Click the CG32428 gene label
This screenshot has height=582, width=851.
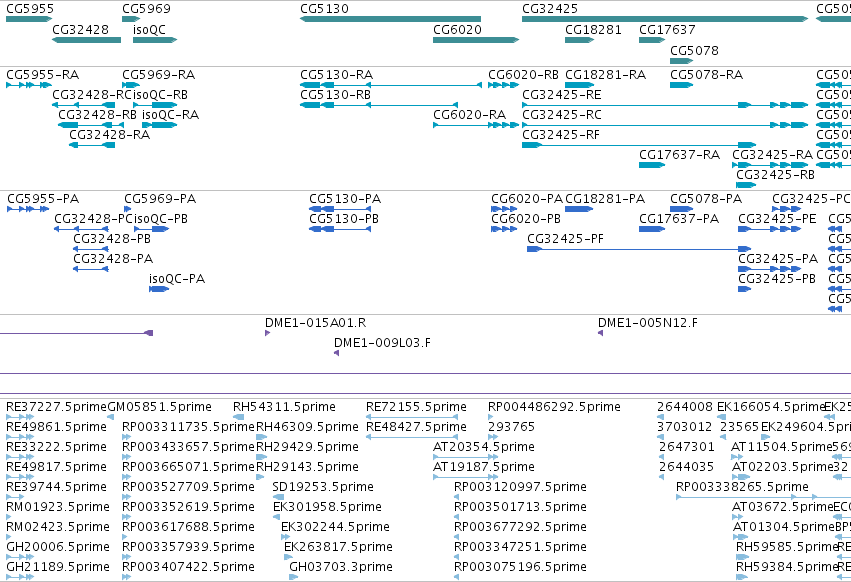coord(80,29)
